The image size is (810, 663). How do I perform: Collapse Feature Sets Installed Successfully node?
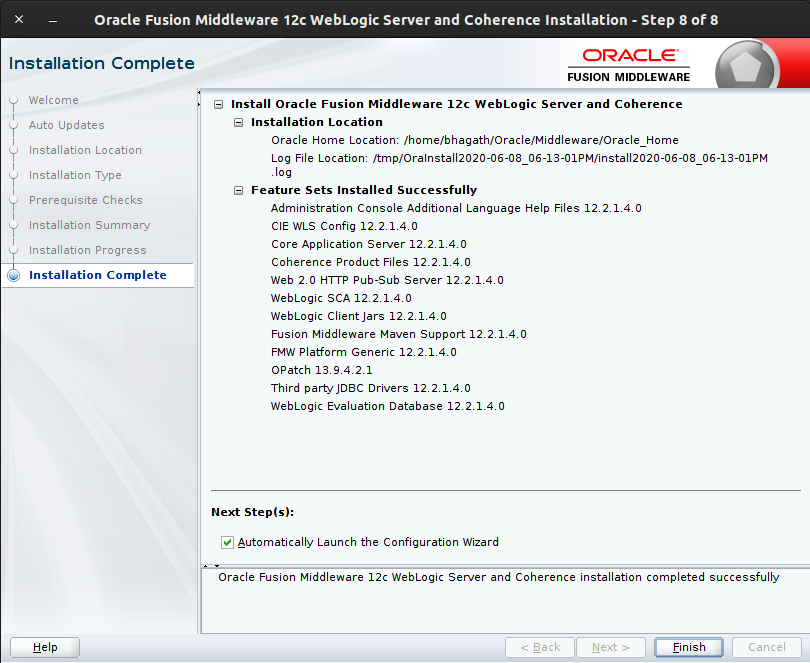(x=238, y=190)
